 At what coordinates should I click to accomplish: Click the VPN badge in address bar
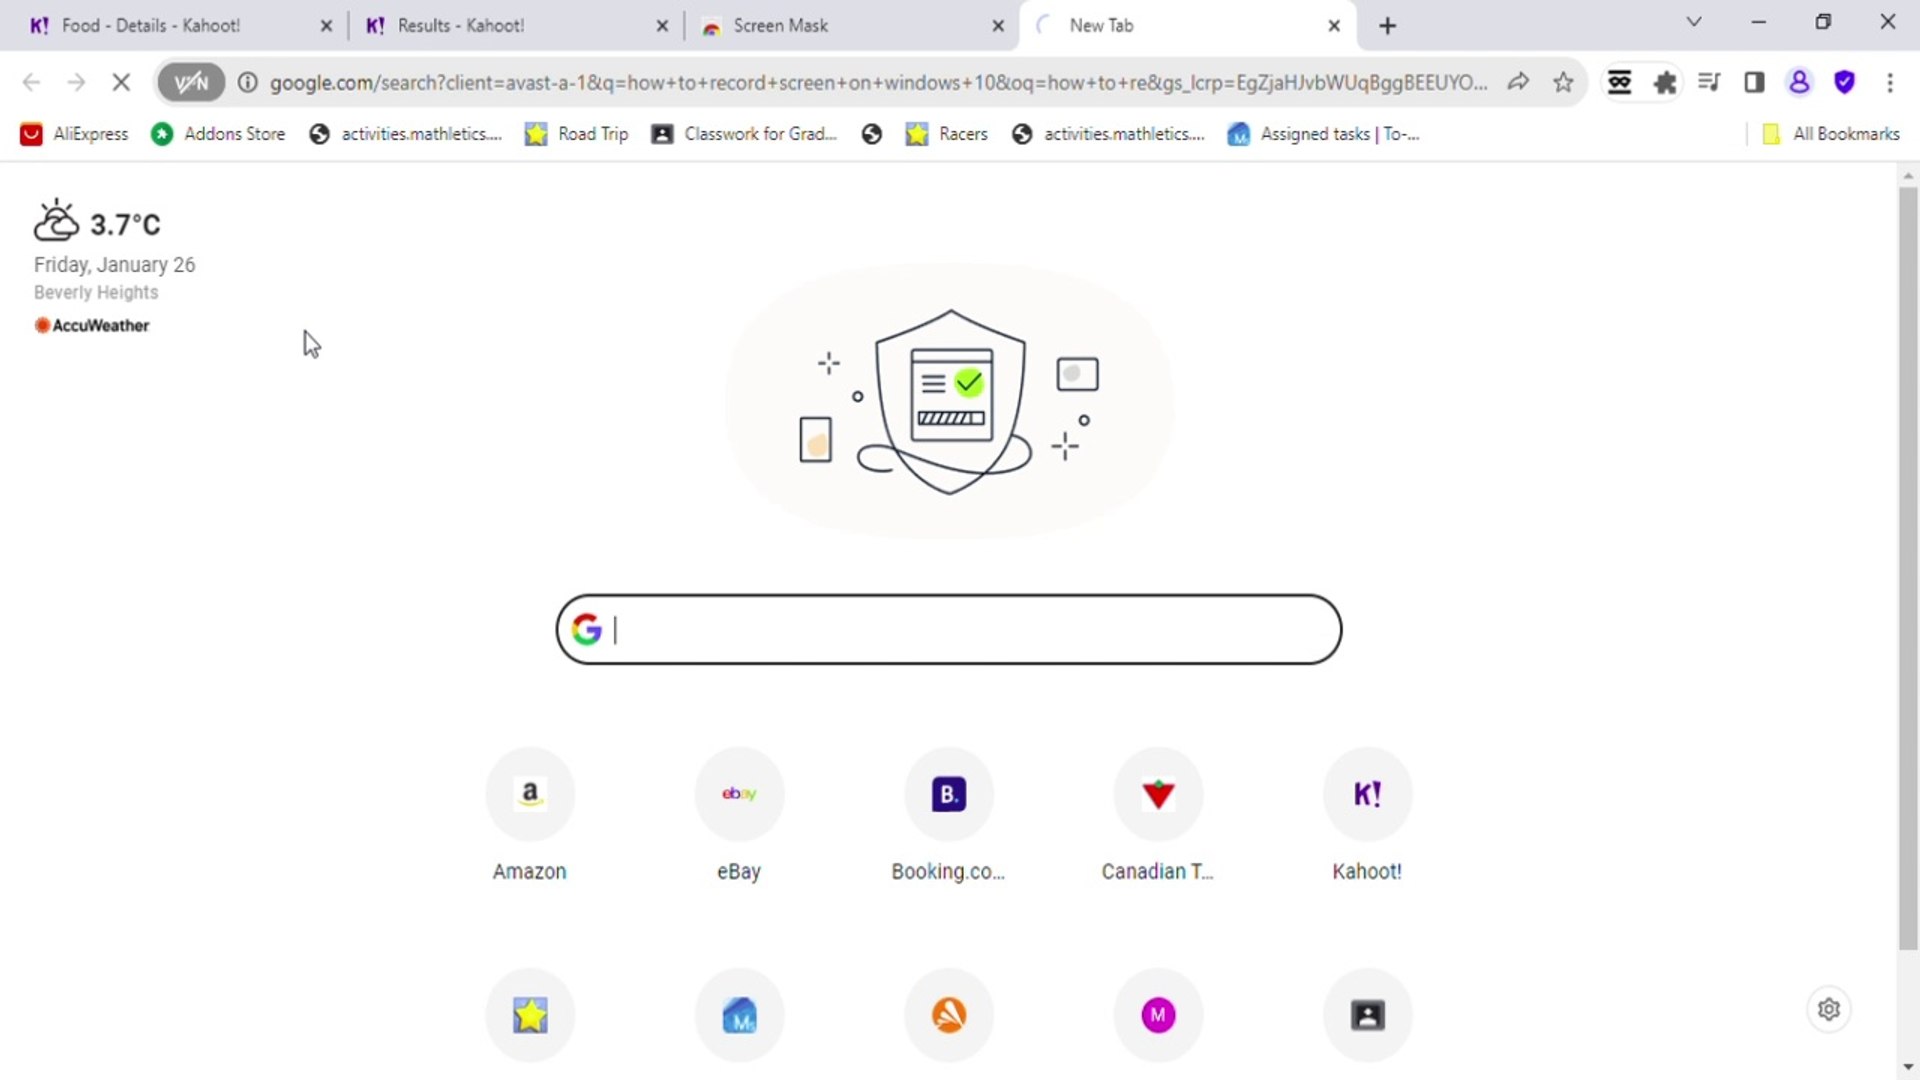(191, 83)
